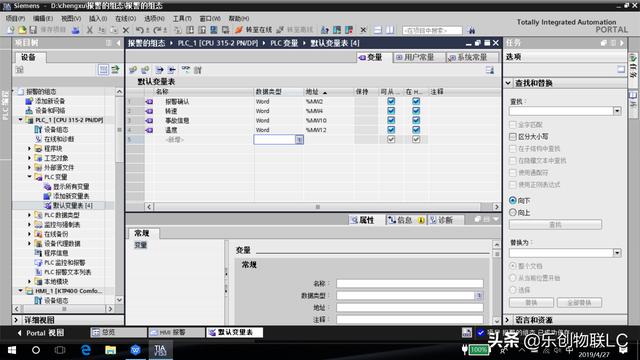
Task: Expand the 语言和资源 section
Action: (508, 320)
